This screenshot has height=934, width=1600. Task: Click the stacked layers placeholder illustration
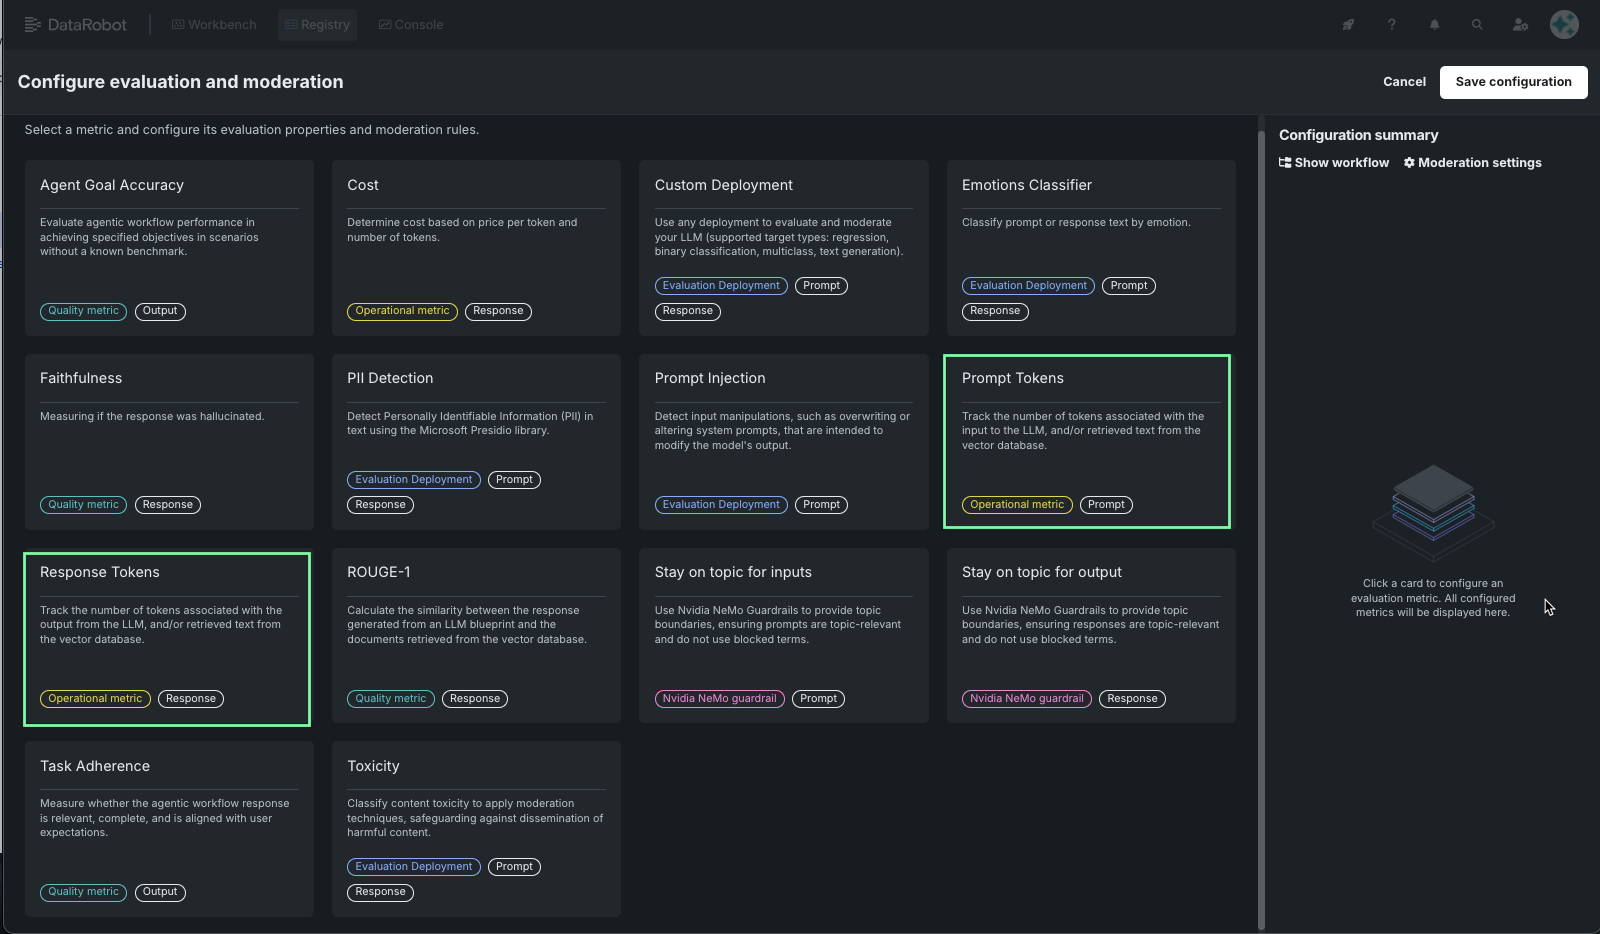tap(1433, 503)
